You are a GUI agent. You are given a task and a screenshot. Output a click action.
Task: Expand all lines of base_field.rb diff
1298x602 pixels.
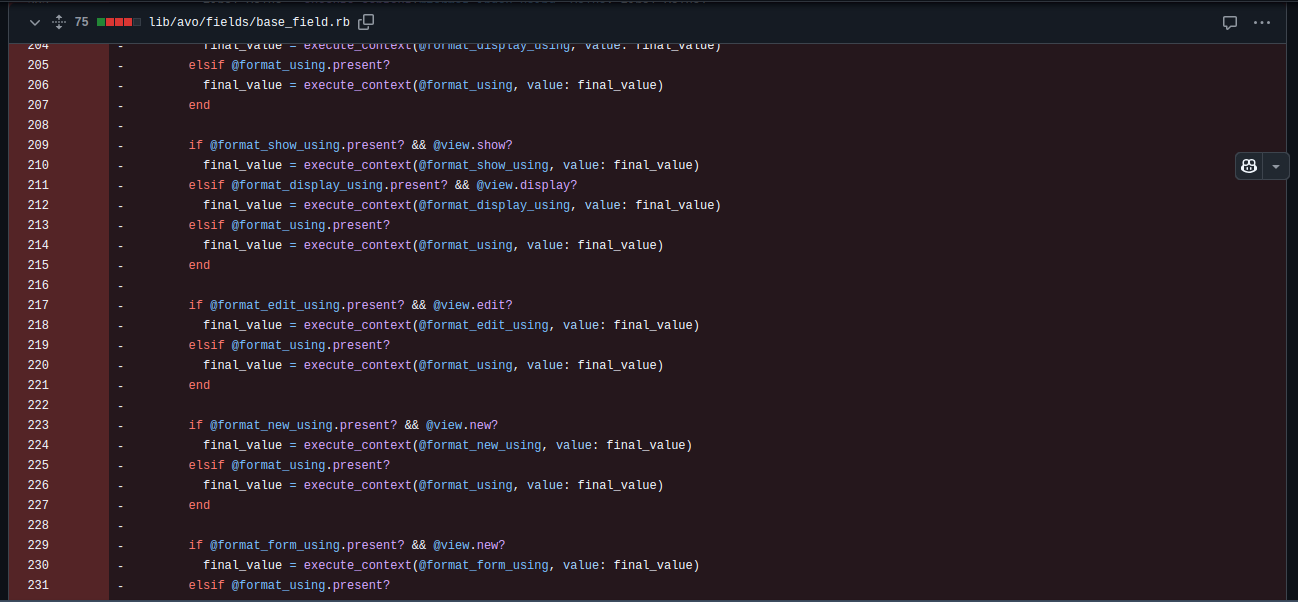point(58,22)
